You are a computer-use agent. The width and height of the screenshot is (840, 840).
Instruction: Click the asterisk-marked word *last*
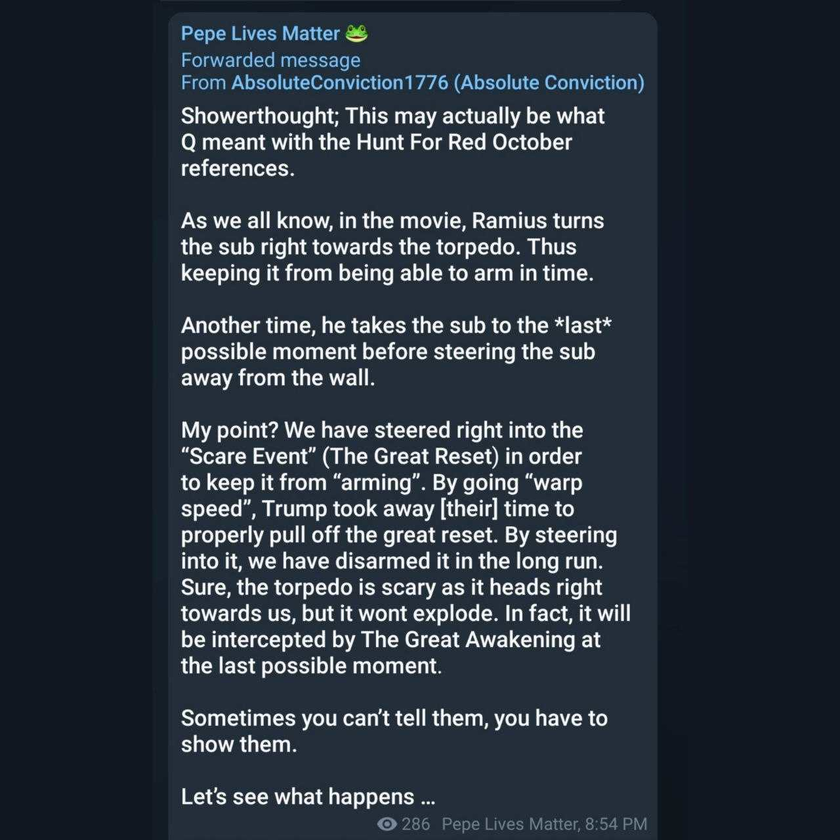point(580,326)
